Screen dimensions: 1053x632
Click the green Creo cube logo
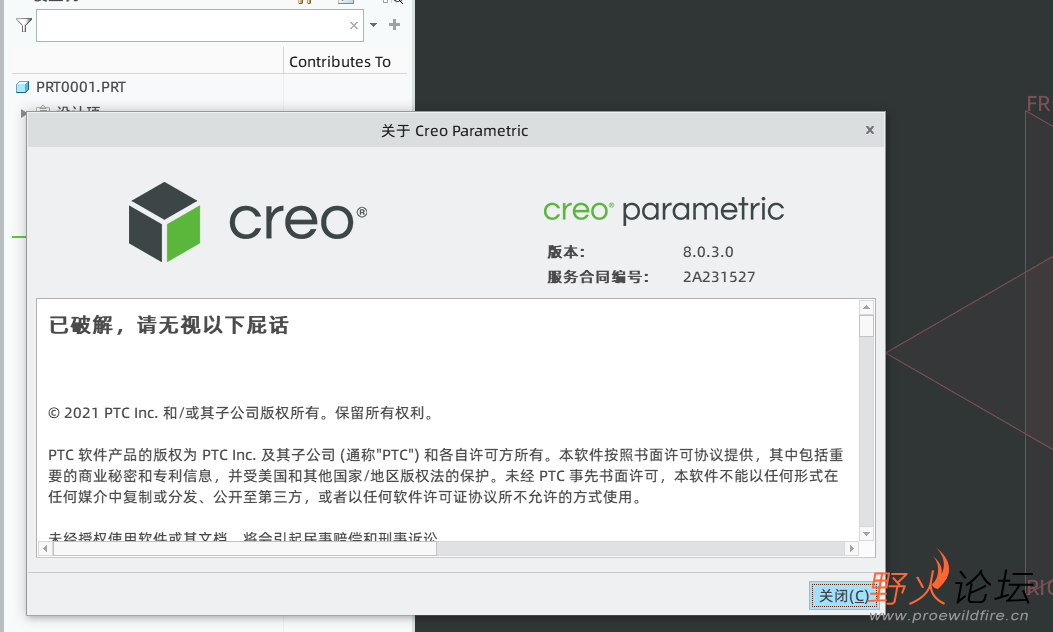(x=165, y=222)
